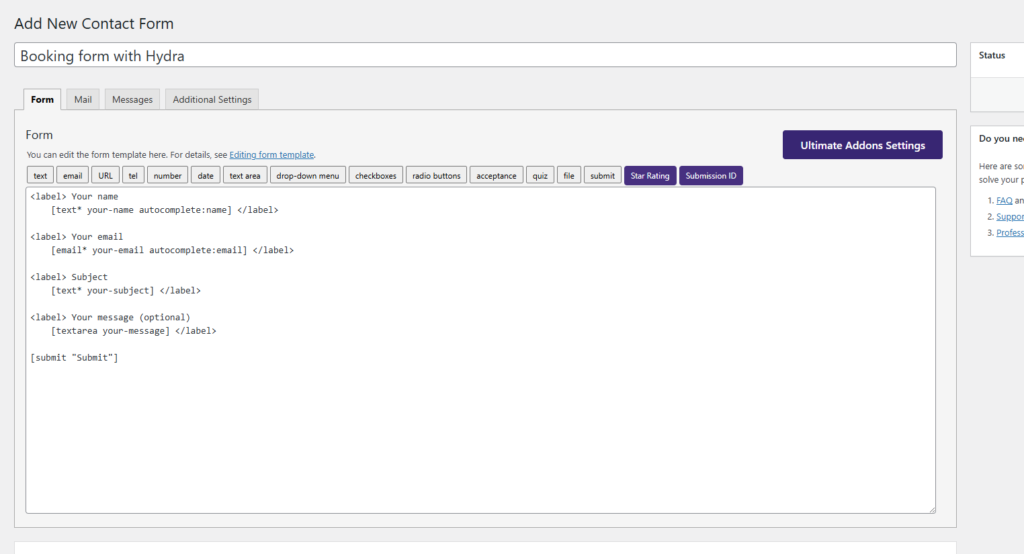Click the 'Form' section heading
The height and width of the screenshot is (554, 1024).
(39, 135)
